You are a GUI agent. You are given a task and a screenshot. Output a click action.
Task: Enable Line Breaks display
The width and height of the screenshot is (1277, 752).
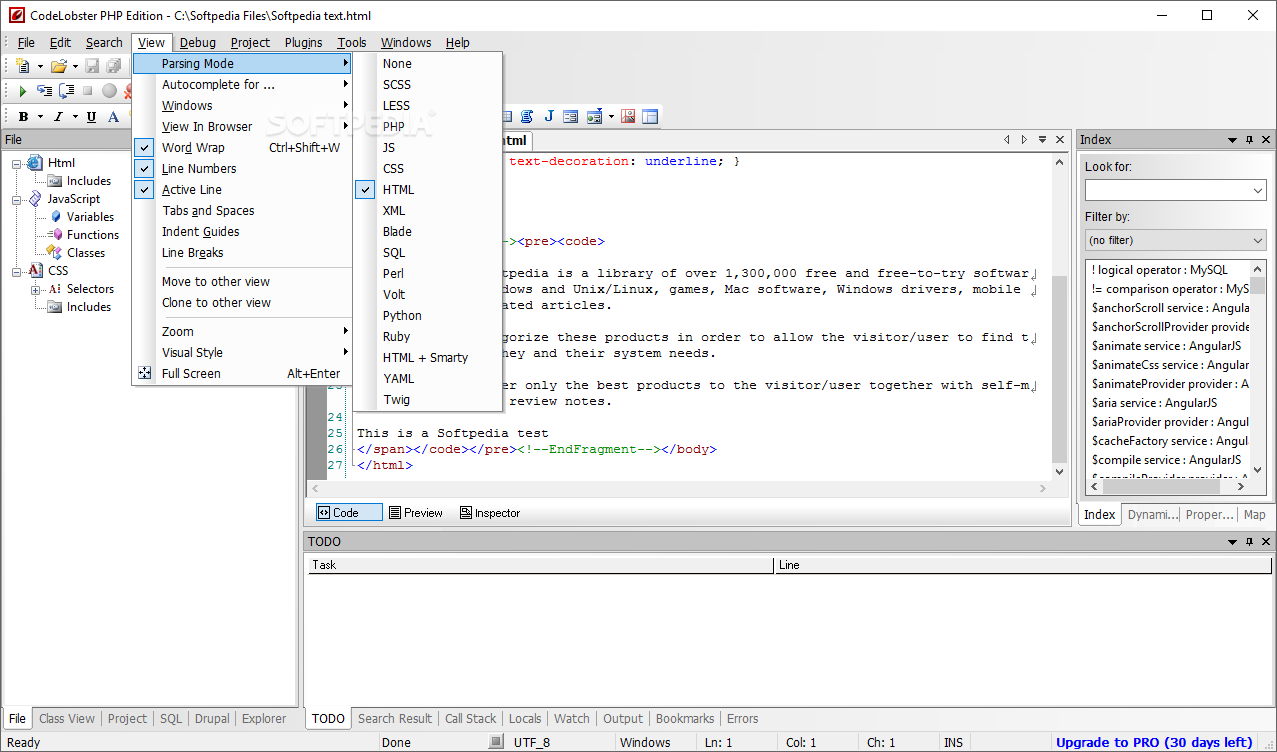click(x=243, y=253)
